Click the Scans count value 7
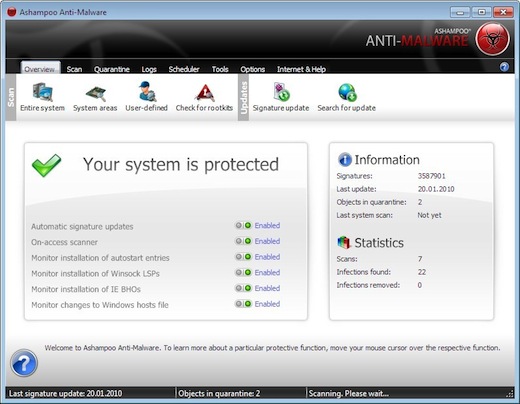This screenshot has width=520, height=404. [x=420, y=259]
